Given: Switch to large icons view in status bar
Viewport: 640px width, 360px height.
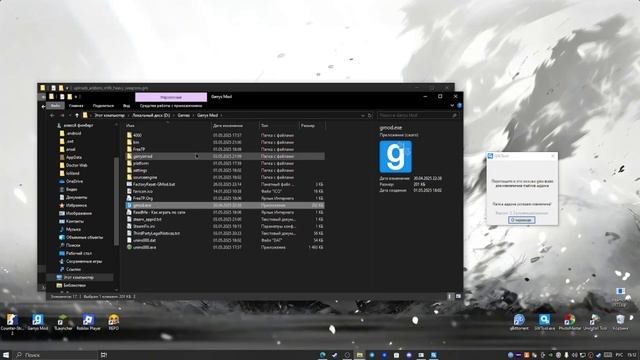Looking at the screenshot, I should tap(458, 296).
